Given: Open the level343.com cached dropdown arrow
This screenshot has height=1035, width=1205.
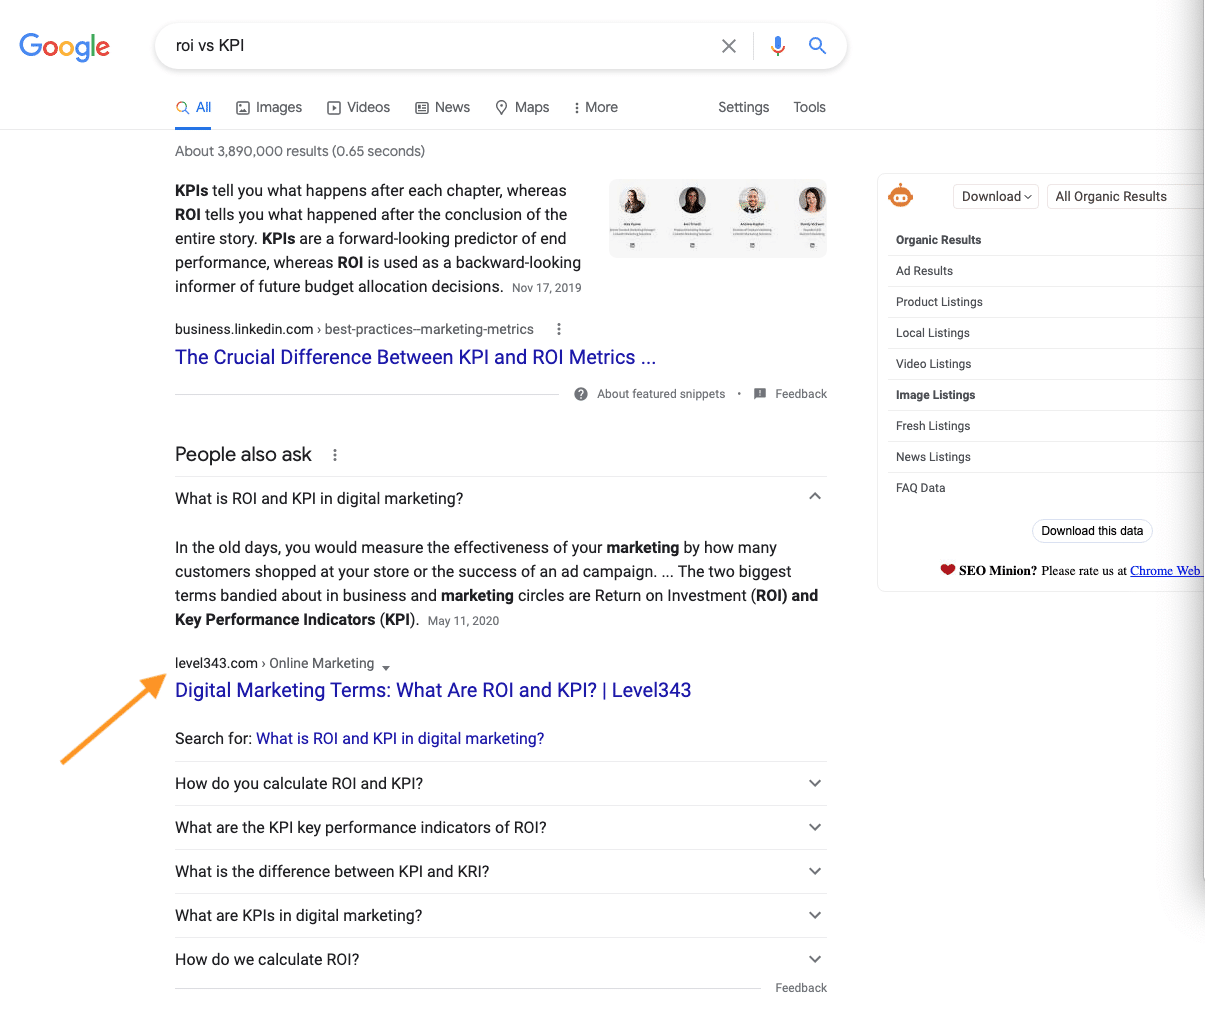Looking at the screenshot, I should pos(386,666).
